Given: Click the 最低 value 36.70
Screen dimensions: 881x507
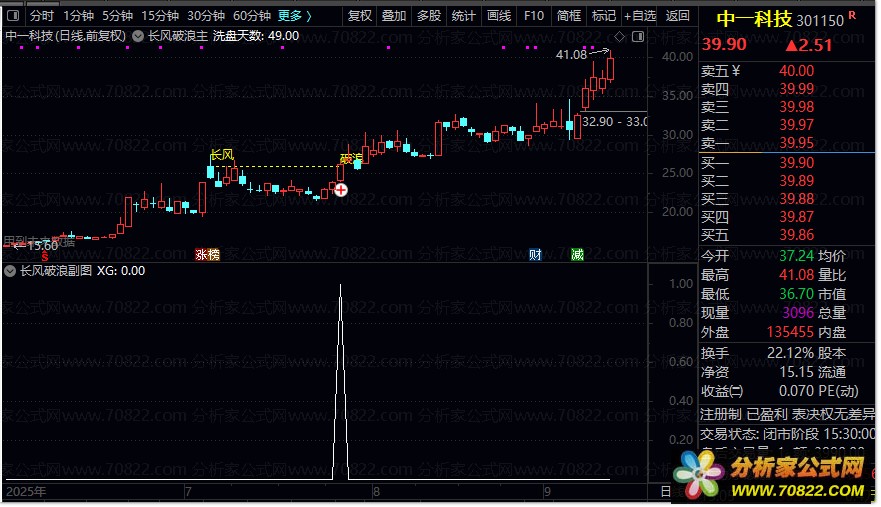Looking at the screenshot, I should [x=796, y=294].
